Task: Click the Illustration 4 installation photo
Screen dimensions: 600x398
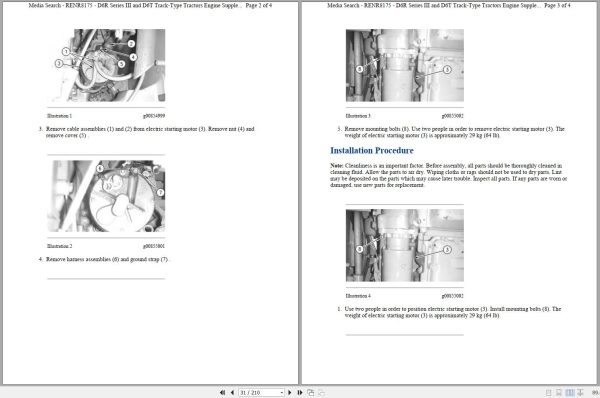Action: (405, 245)
